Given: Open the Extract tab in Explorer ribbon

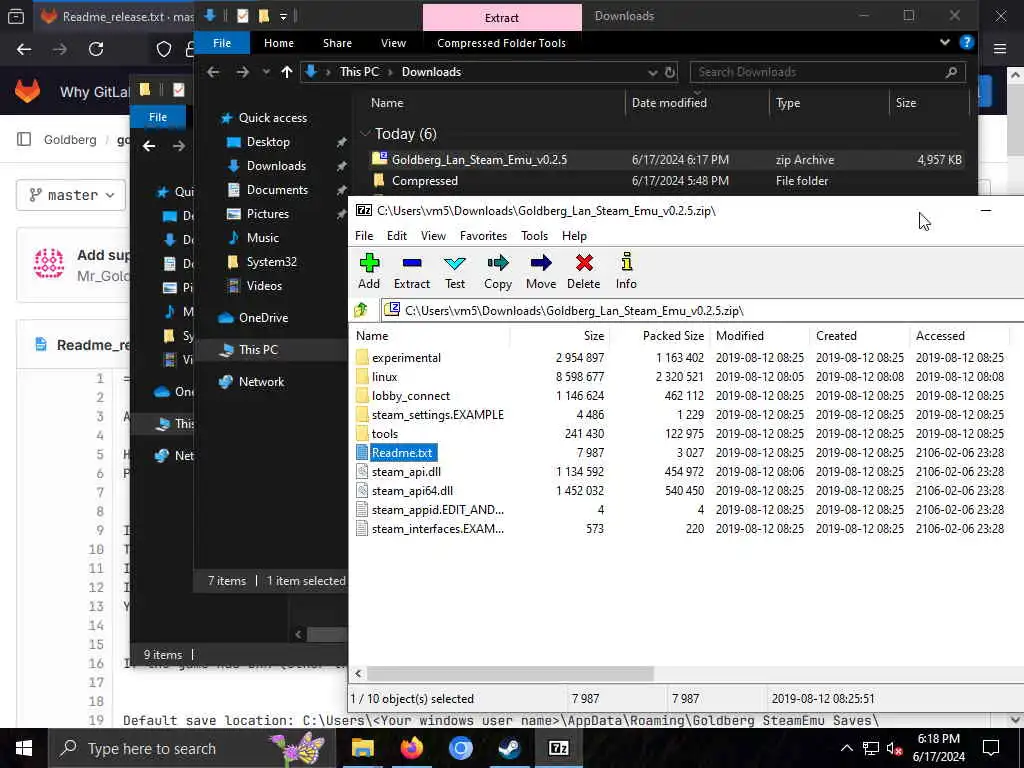Looking at the screenshot, I should [502, 18].
